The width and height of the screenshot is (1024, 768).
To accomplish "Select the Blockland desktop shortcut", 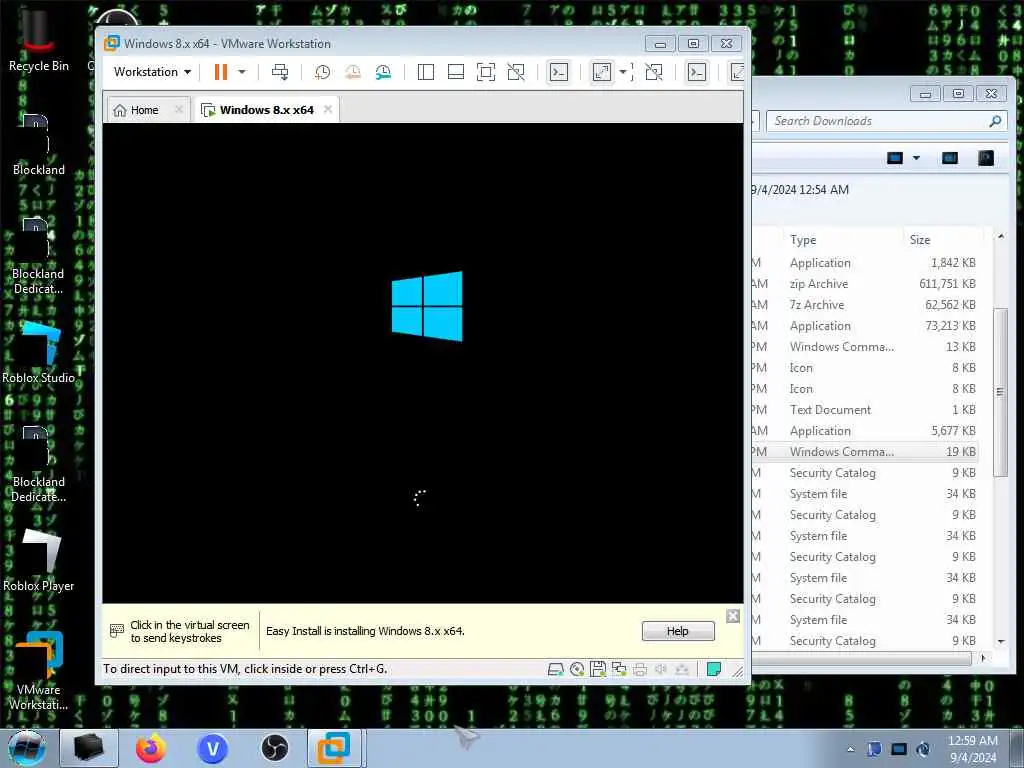I will pos(39,145).
